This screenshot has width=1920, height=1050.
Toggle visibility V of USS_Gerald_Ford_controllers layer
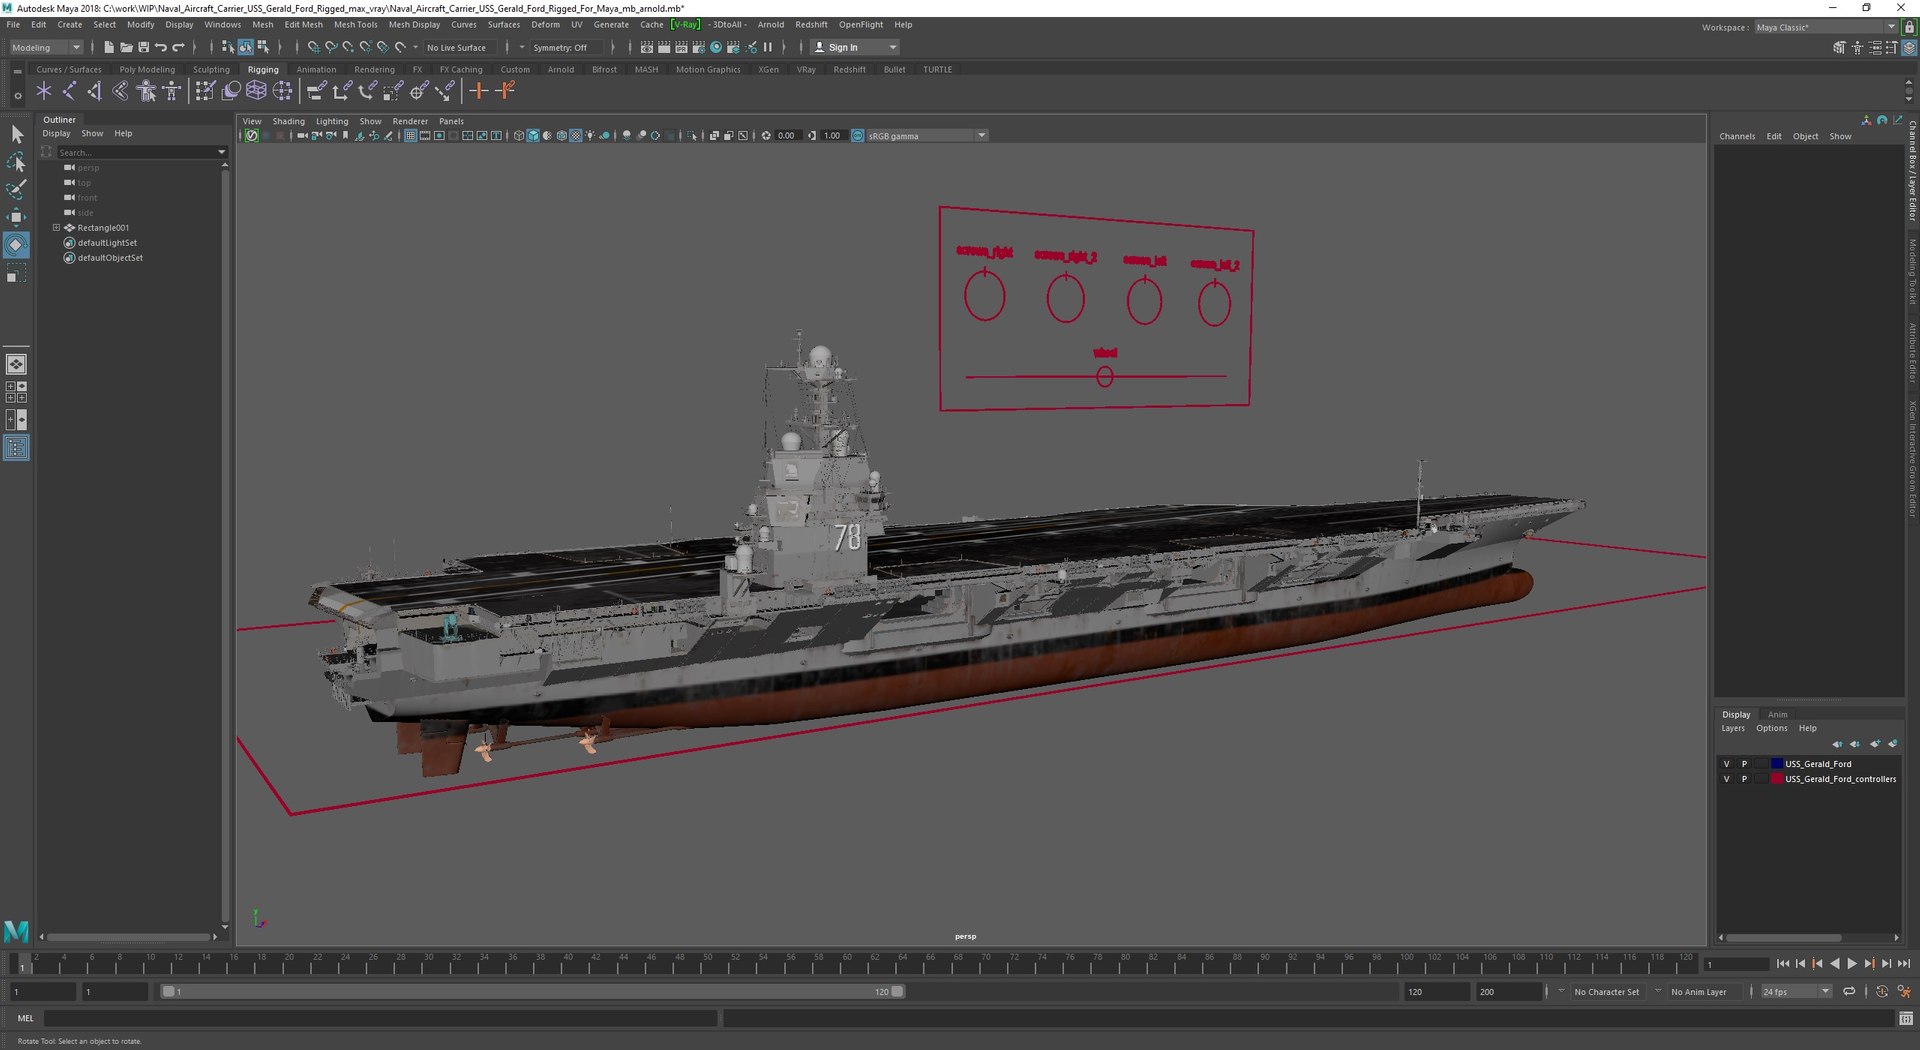[1726, 779]
